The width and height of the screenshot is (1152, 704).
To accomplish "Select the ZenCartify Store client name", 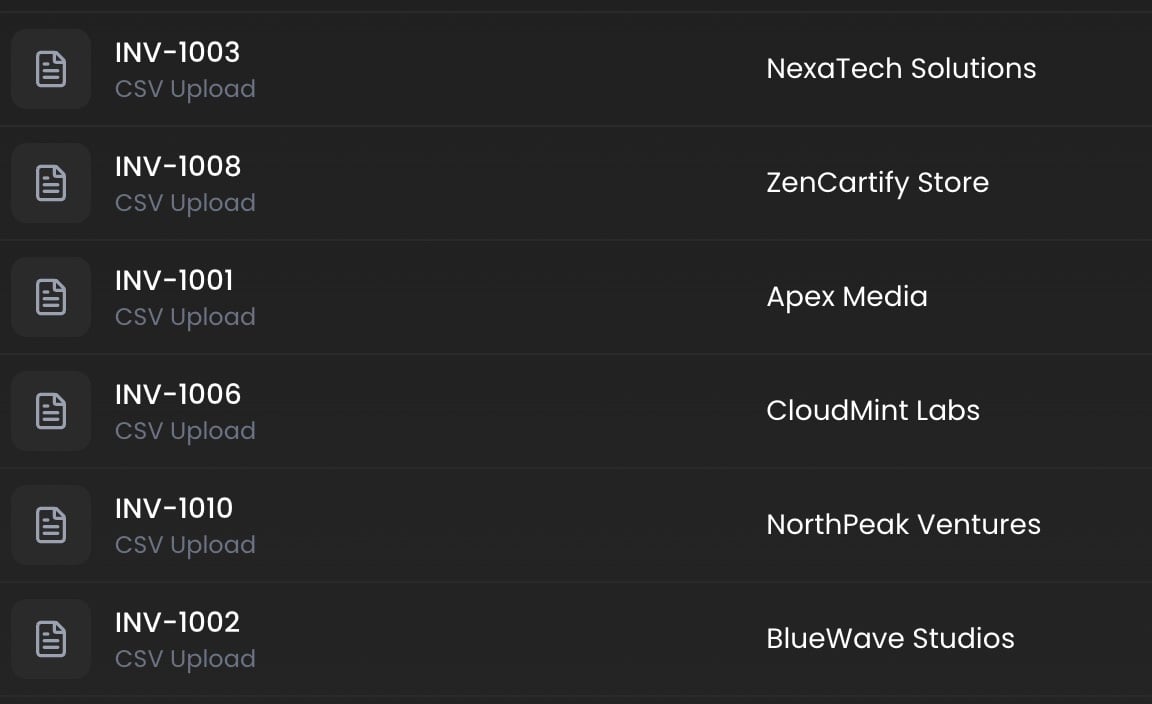I will 877,183.
